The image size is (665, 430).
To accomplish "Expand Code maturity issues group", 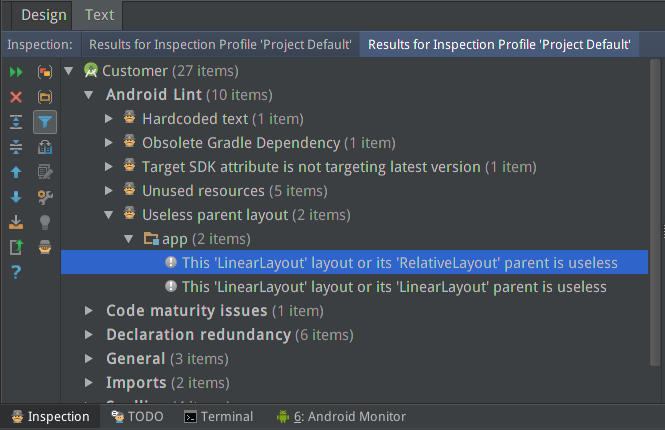I will 88,311.
